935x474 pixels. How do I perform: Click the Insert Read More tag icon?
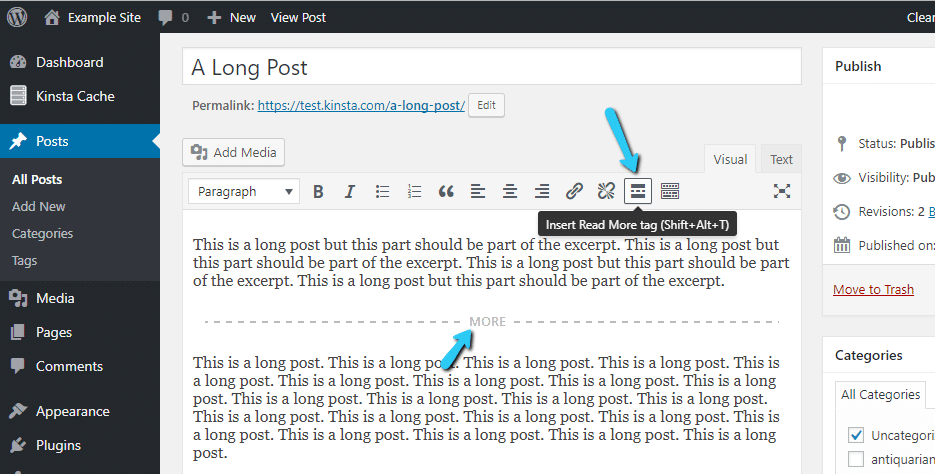click(637, 191)
